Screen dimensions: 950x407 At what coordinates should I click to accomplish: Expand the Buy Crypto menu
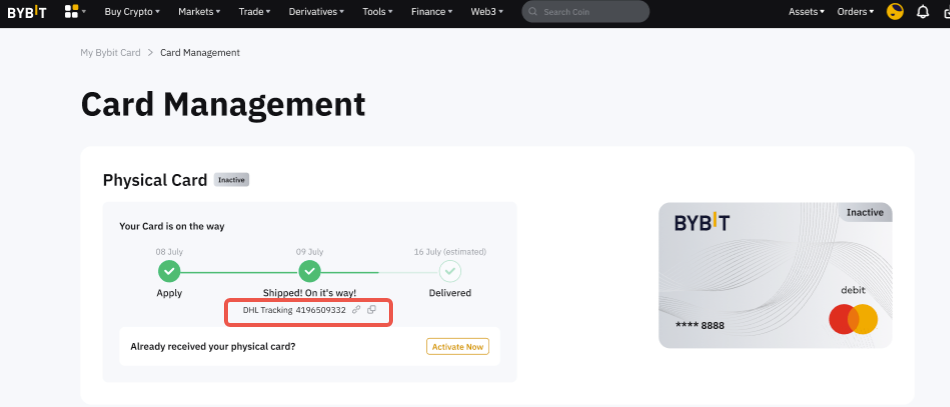tap(132, 12)
